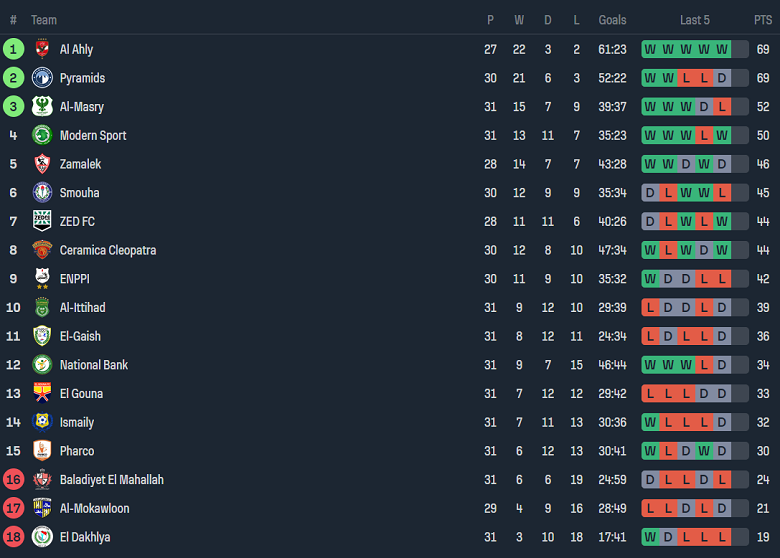Open the Smouha team page
Screen dimensions: 780x558
point(79,193)
